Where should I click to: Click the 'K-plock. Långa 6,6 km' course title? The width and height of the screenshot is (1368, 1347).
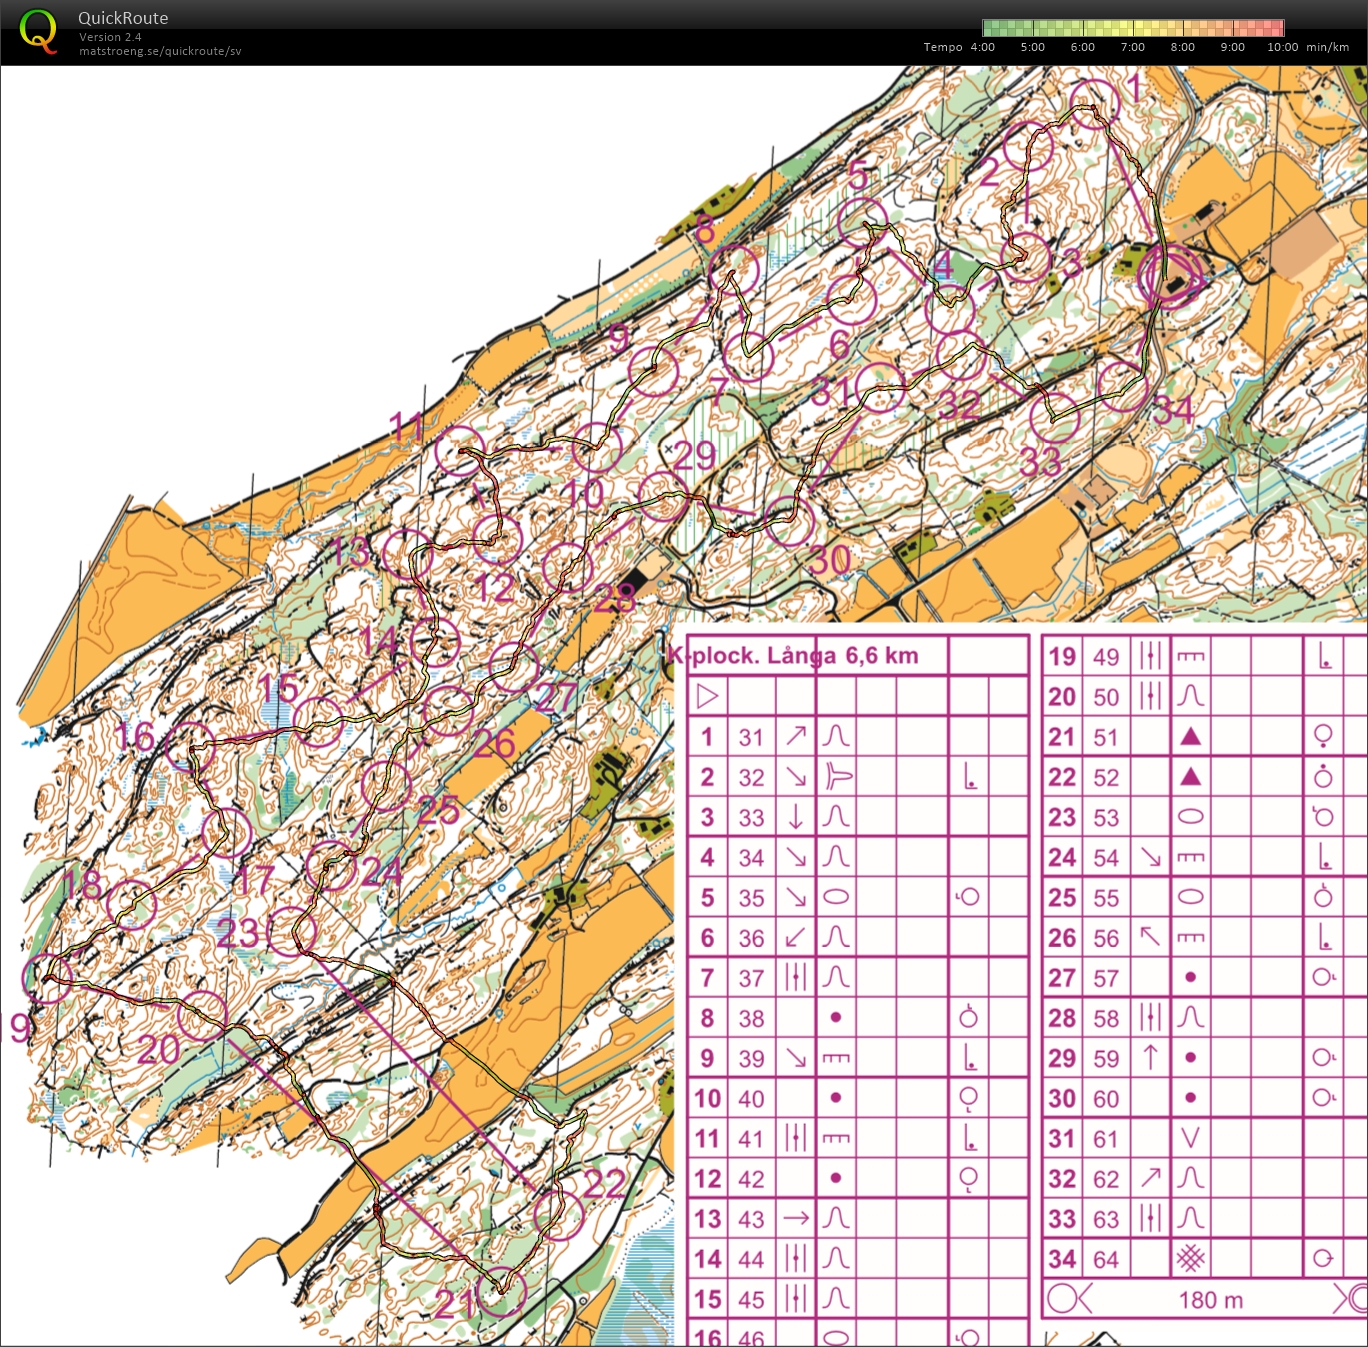(793, 656)
